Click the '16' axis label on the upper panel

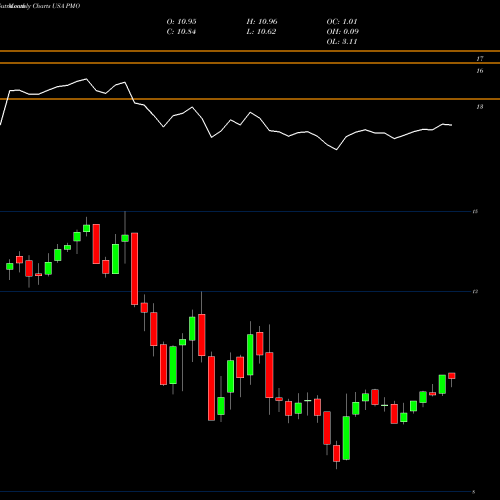480,71
